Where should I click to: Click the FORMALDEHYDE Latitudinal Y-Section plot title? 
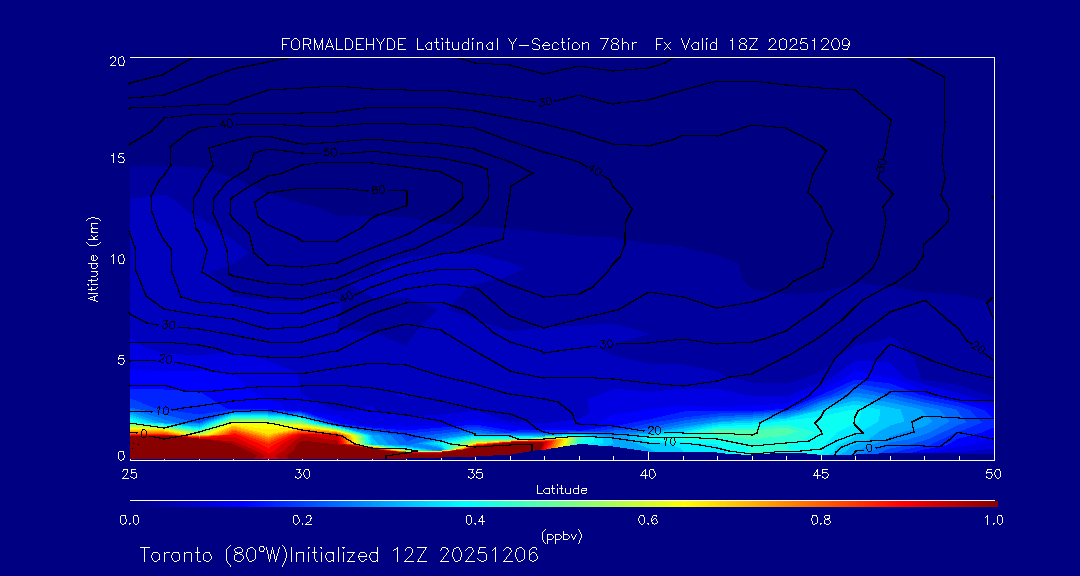coord(565,45)
